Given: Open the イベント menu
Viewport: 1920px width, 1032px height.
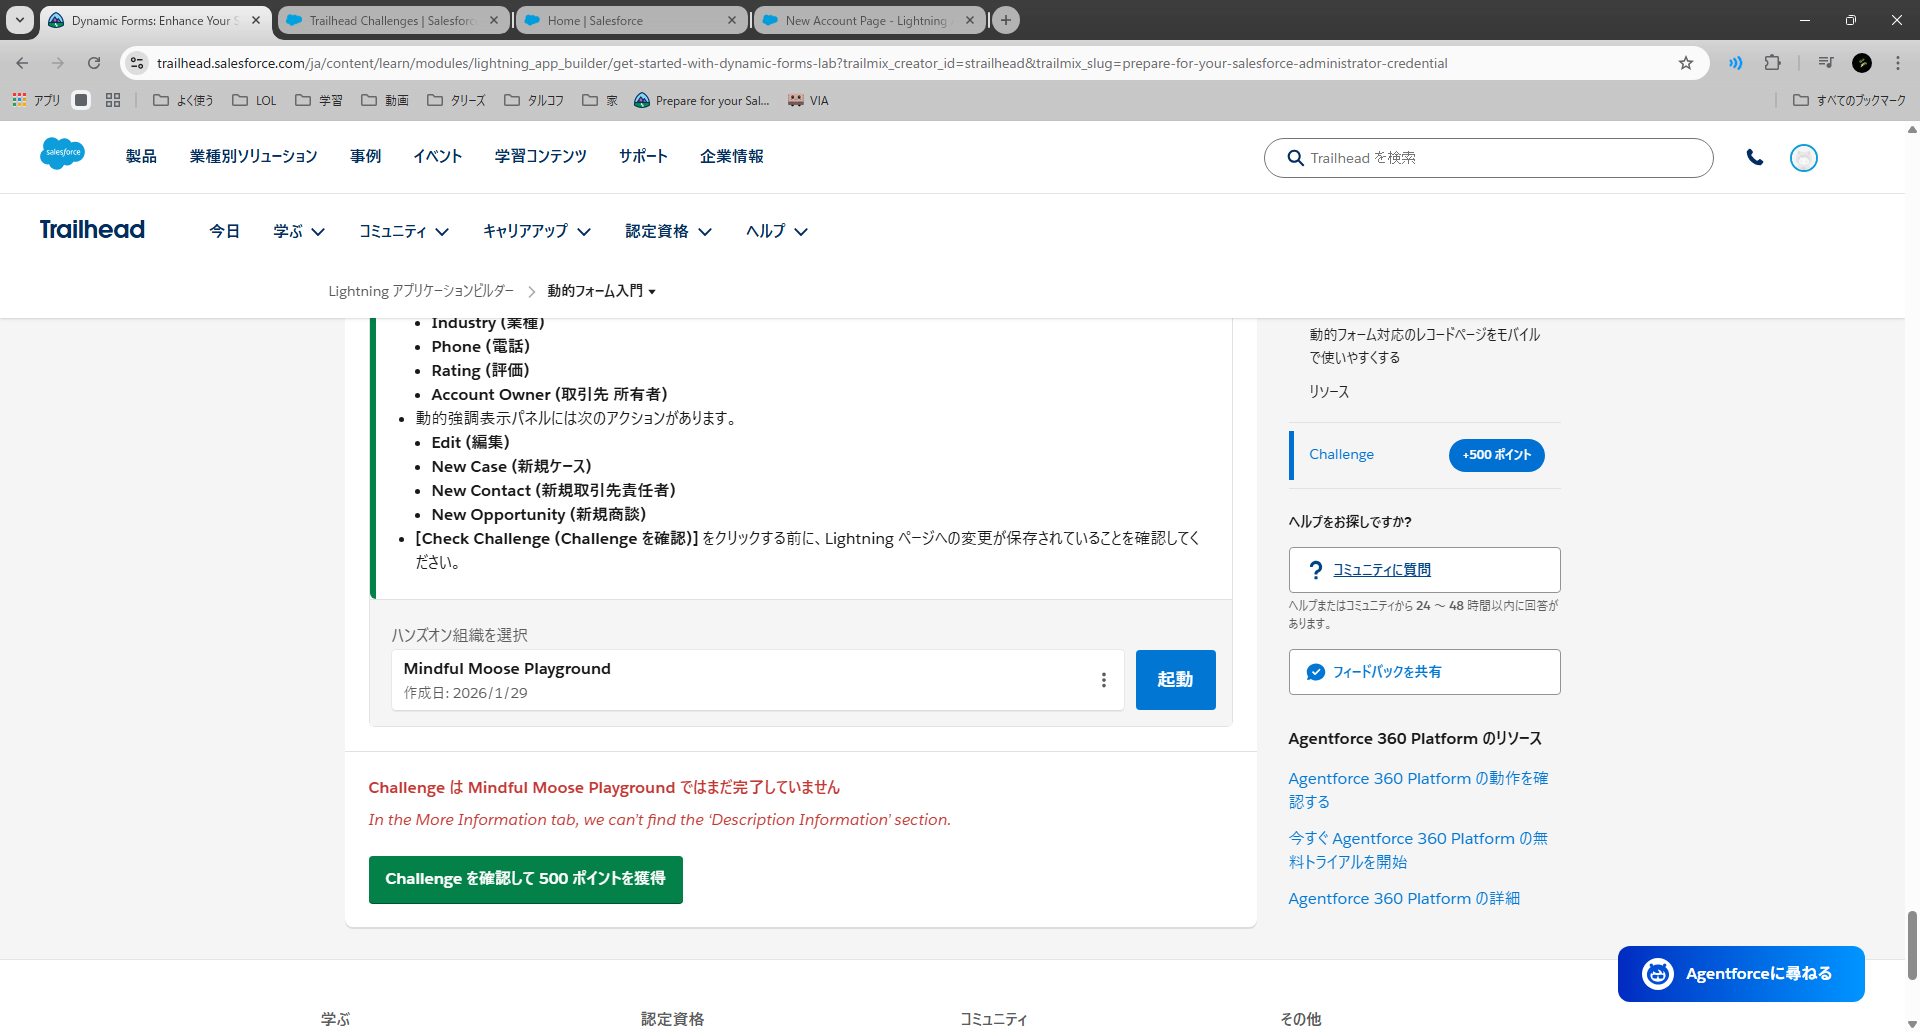Looking at the screenshot, I should pyautogui.click(x=438, y=156).
